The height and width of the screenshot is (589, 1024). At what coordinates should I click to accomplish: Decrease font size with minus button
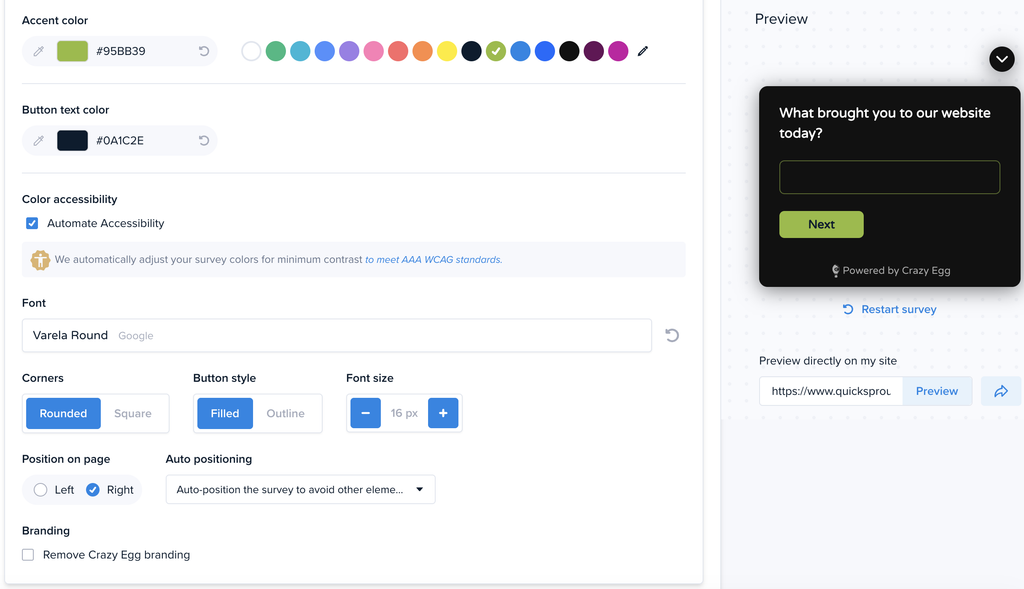[x=366, y=413]
